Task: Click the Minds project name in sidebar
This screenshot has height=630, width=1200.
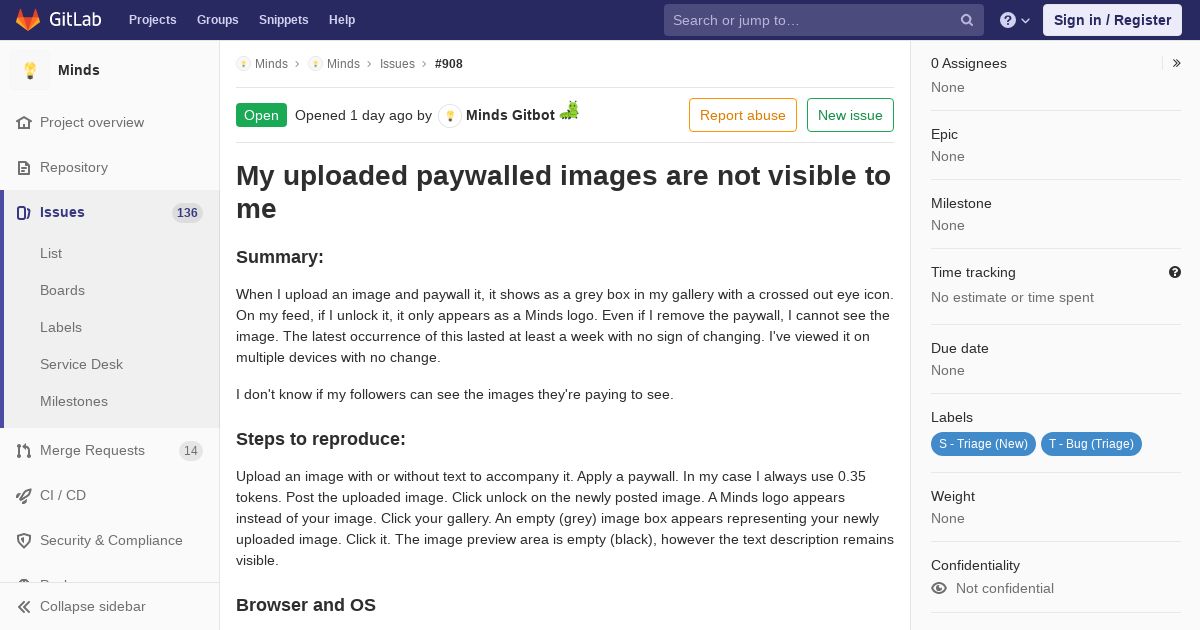Action: coord(79,70)
